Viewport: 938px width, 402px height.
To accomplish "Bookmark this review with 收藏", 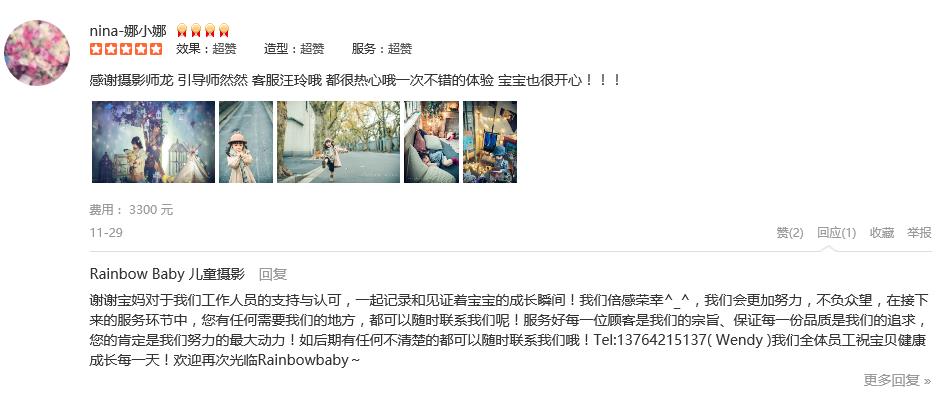I will (882, 233).
